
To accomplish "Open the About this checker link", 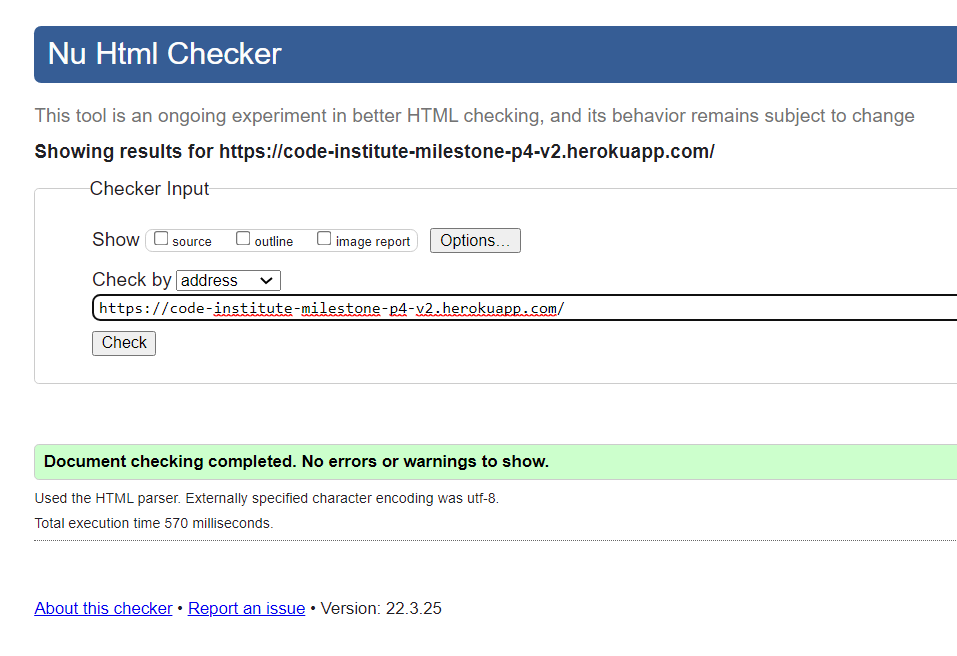I will (103, 608).
